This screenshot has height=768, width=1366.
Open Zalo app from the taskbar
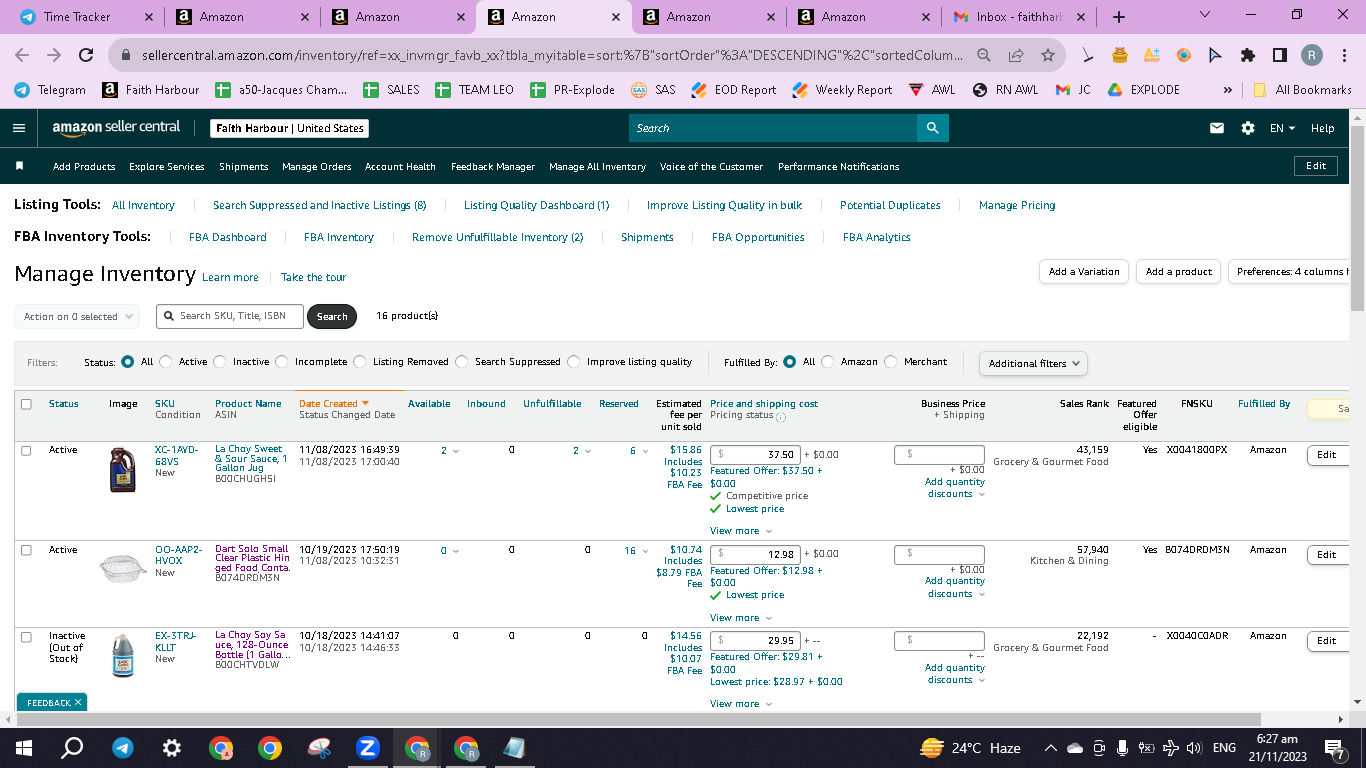368,747
